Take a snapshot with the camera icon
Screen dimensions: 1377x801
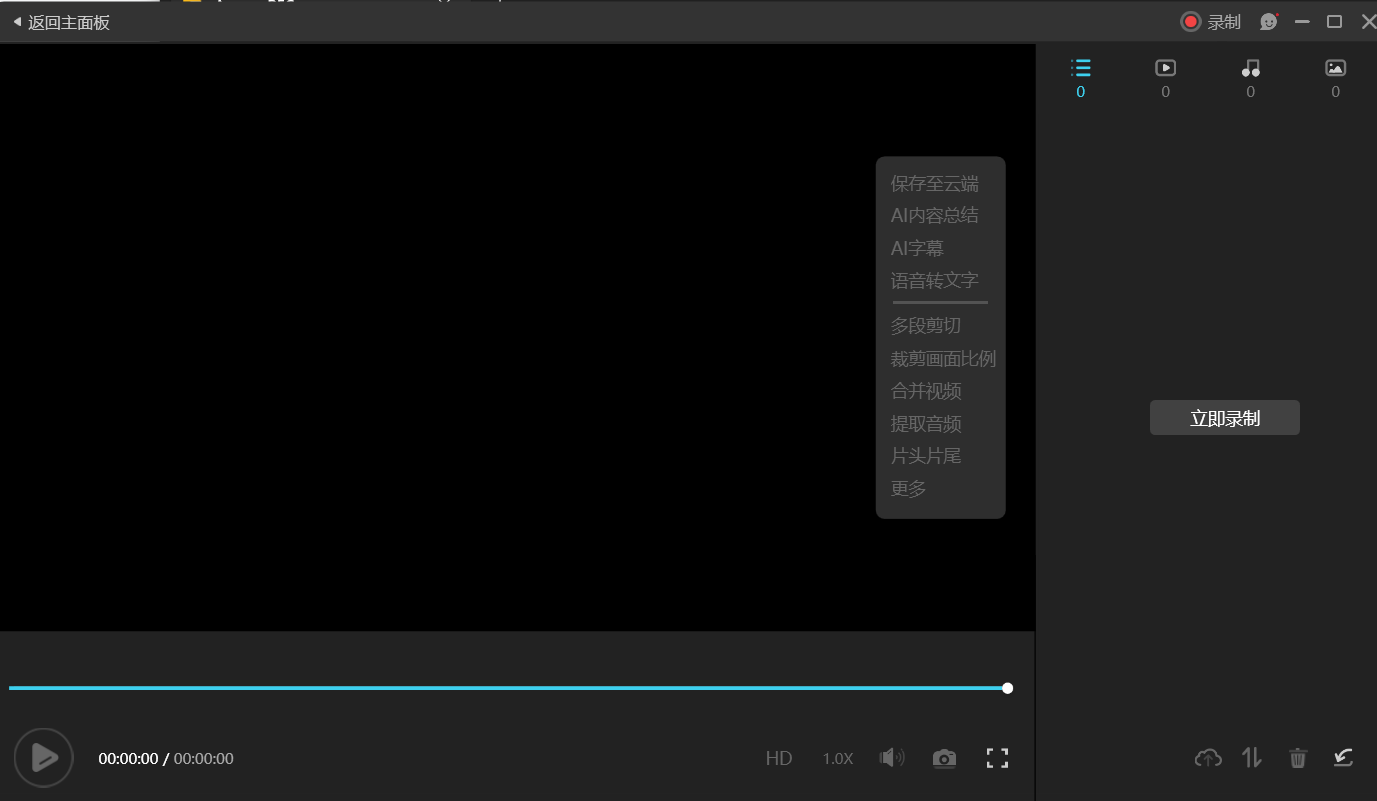coord(944,758)
